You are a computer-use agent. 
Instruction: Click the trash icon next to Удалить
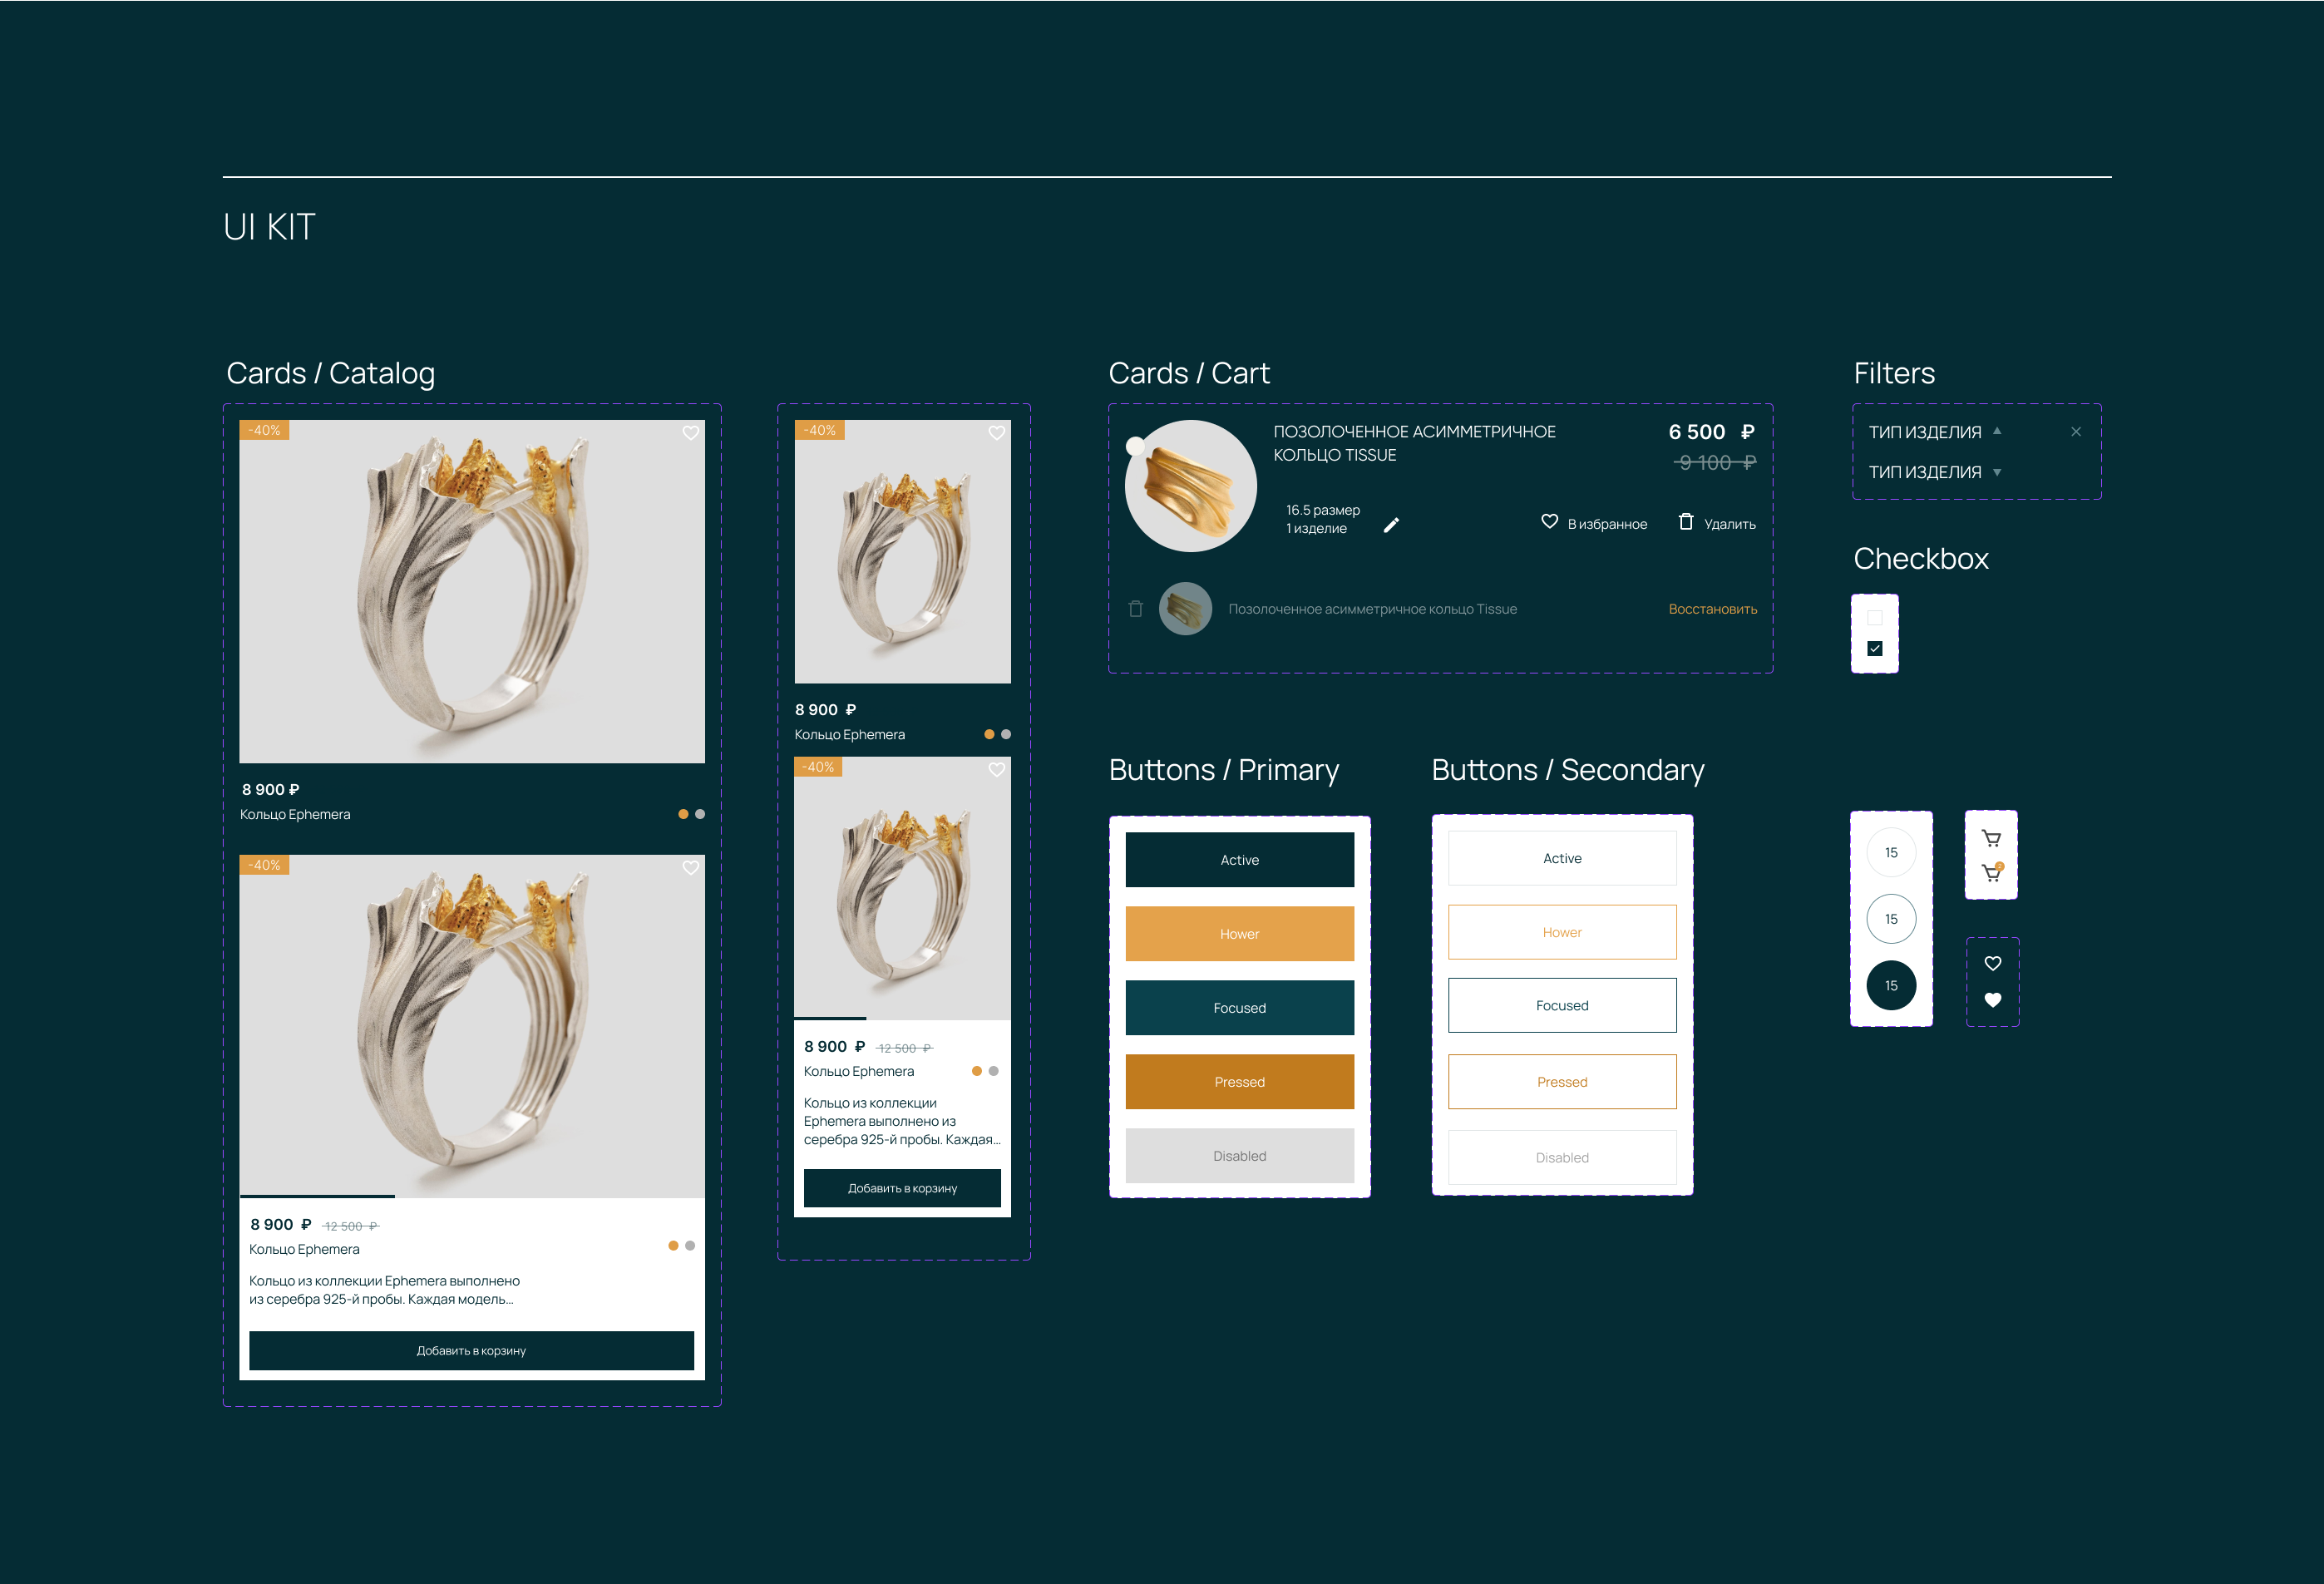point(1685,521)
